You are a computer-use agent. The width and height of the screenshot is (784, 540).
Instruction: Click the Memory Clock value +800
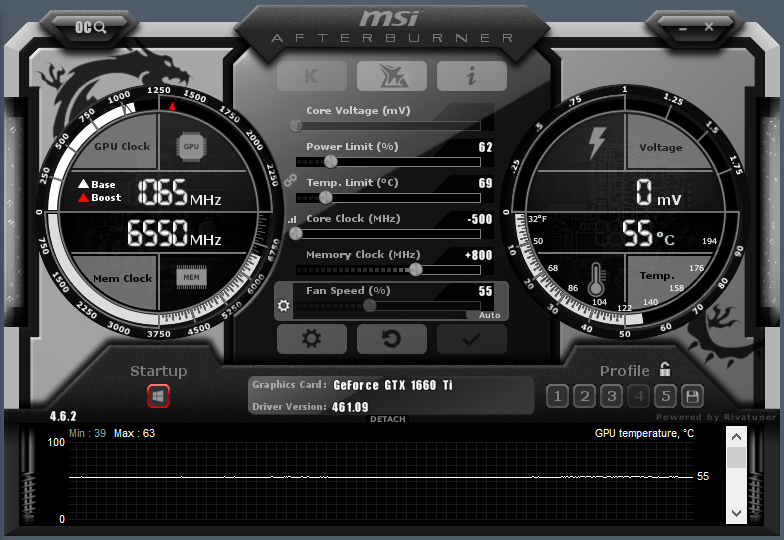pos(478,255)
